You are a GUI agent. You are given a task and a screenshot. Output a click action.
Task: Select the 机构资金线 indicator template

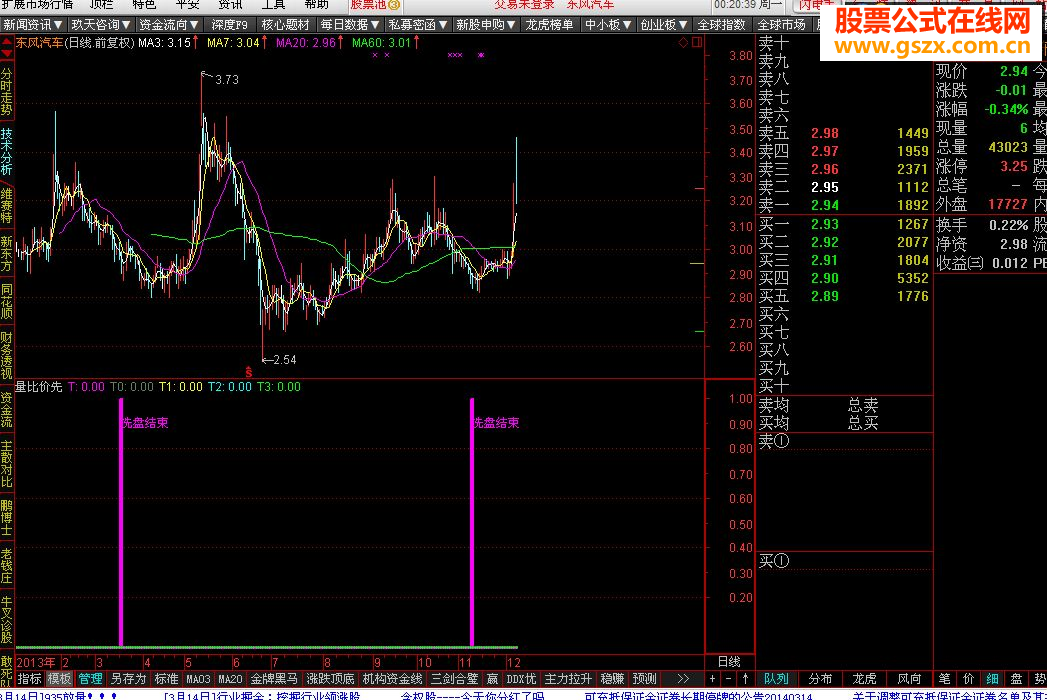point(393,679)
